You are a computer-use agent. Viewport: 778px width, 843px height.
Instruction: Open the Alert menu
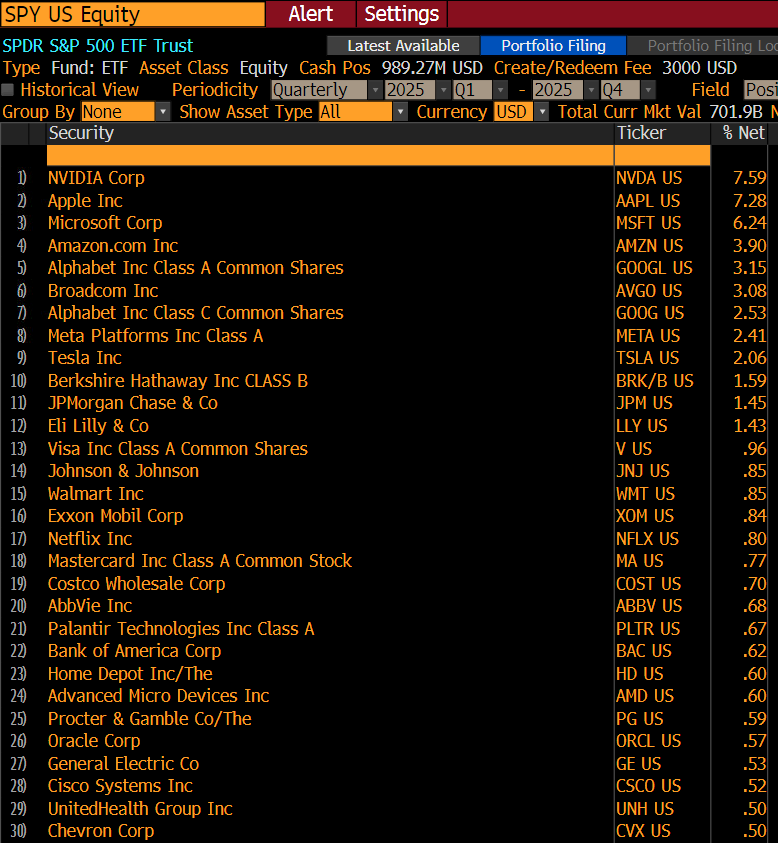coord(311,13)
